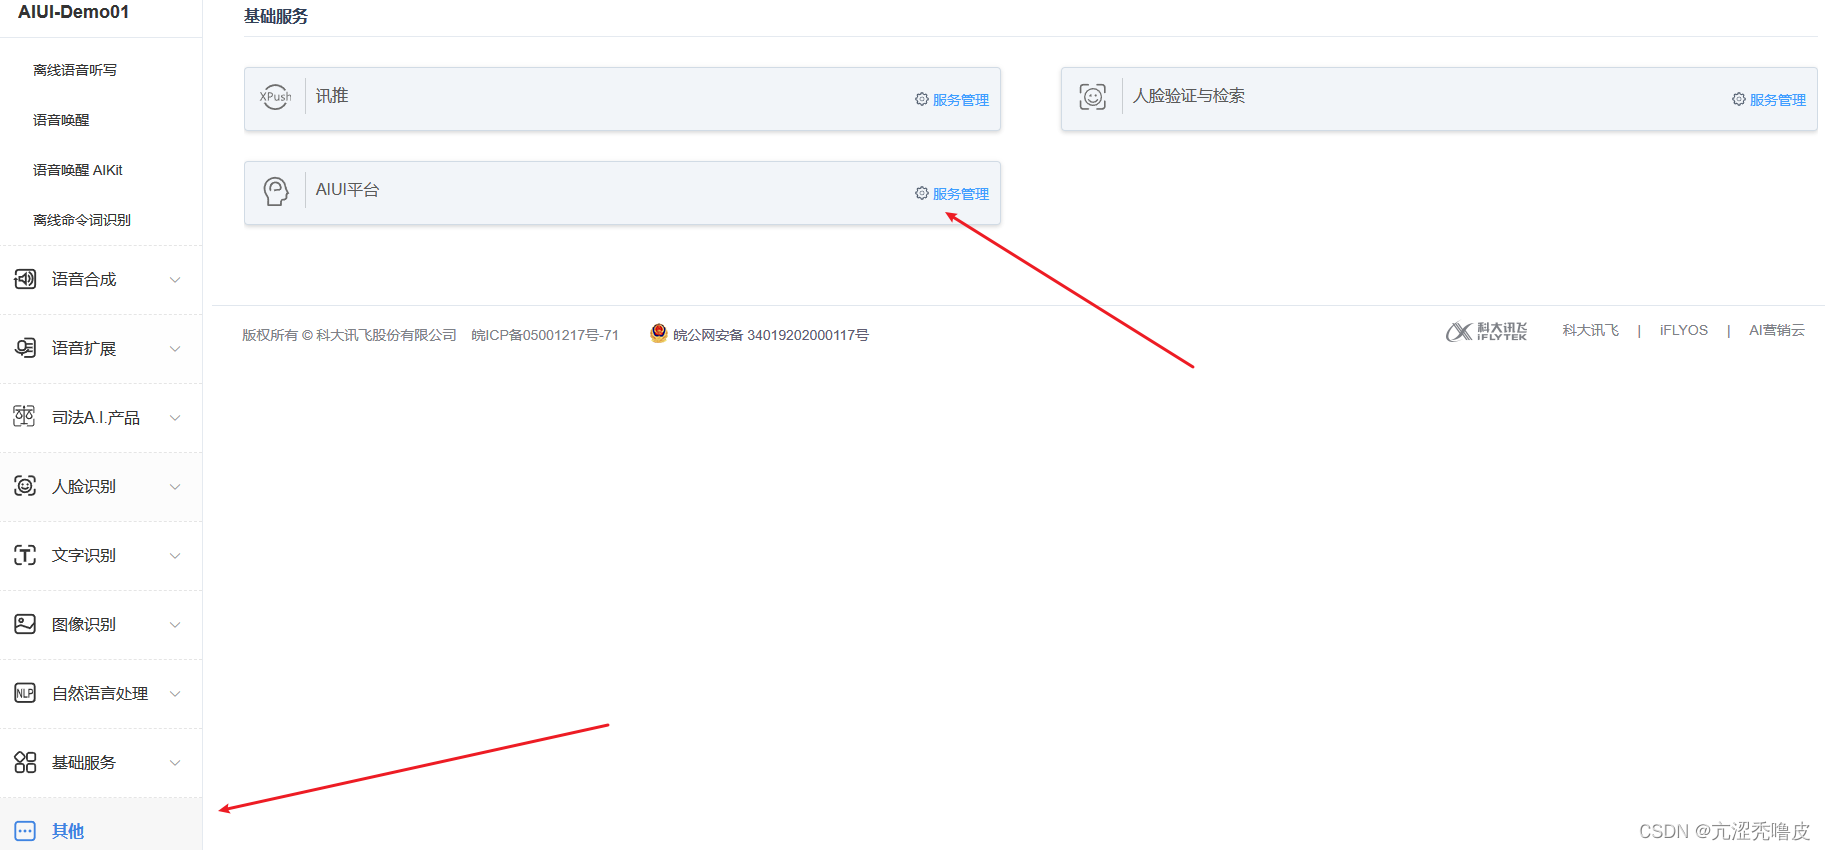This screenshot has height=850, width=1825.
Task: Open the AI营销云 footer link
Action: pos(1777,330)
